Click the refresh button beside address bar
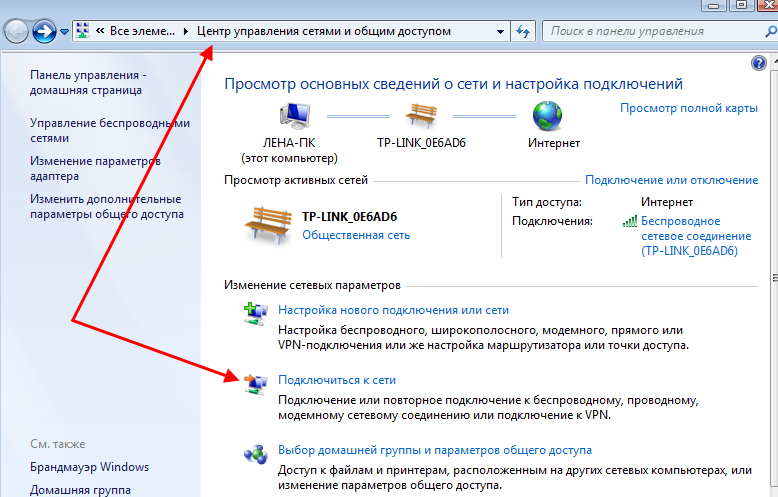The width and height of the screenshot is (778, 497). pyautogui.click(x=523, y=32)
